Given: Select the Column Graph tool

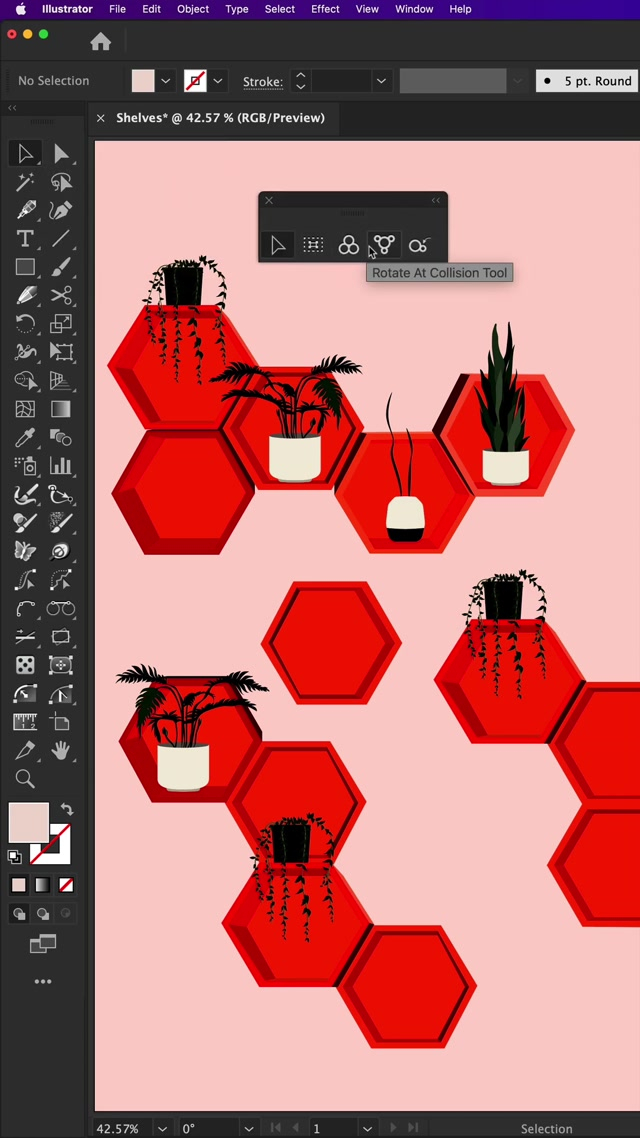Looking at the screenshot, I should [x=61, y=466].
